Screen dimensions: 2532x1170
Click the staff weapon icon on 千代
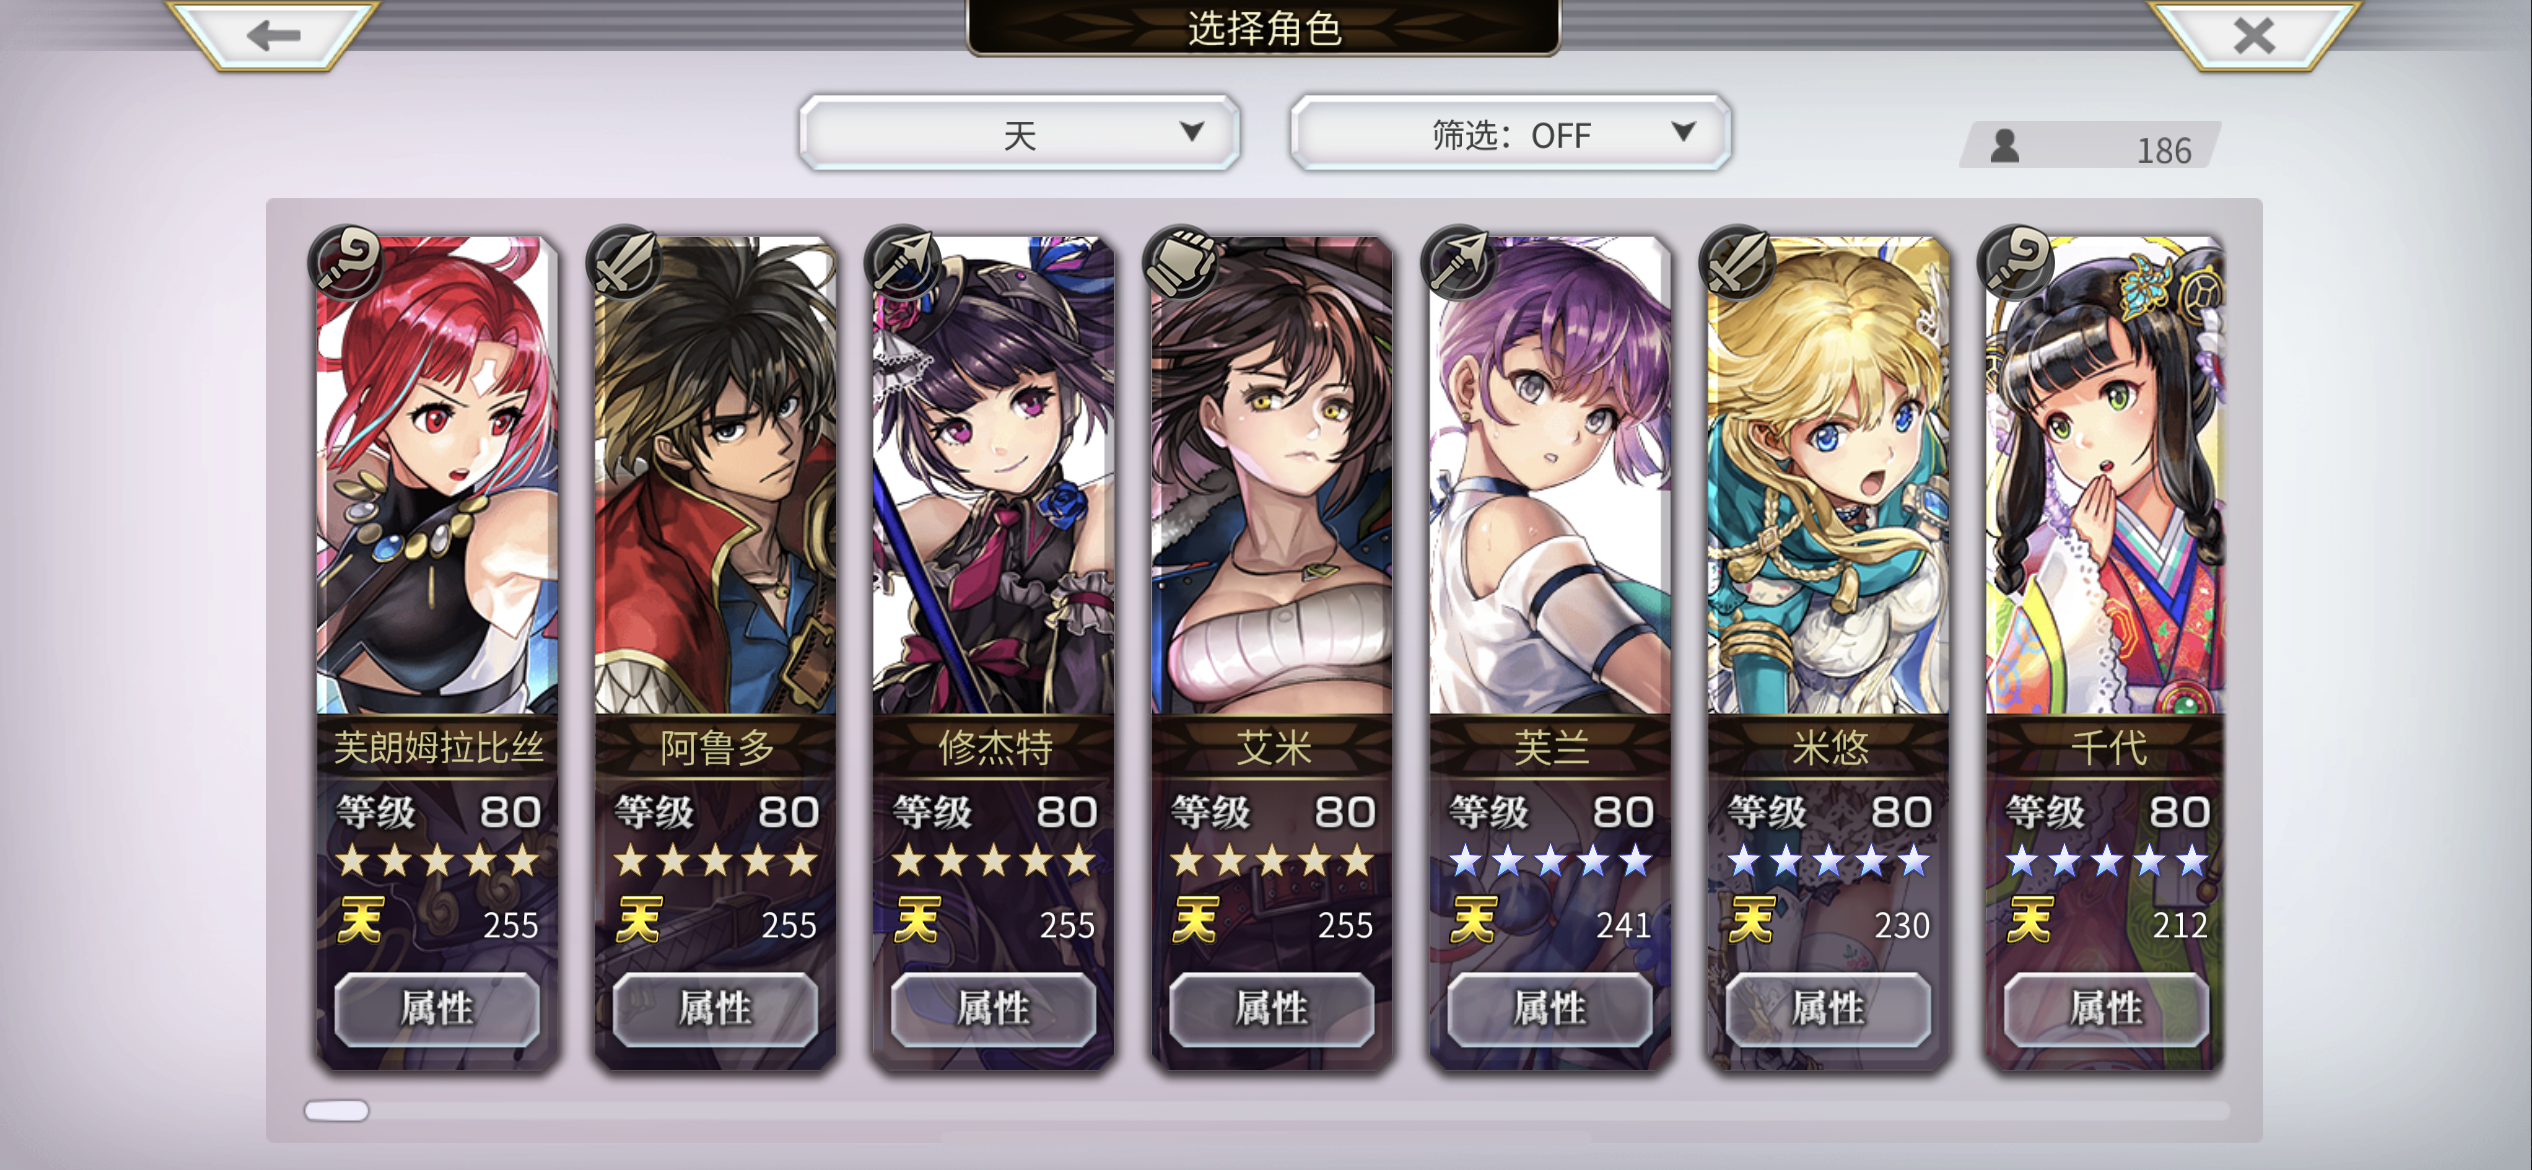pyautogui.click(x=2015, y=262)
